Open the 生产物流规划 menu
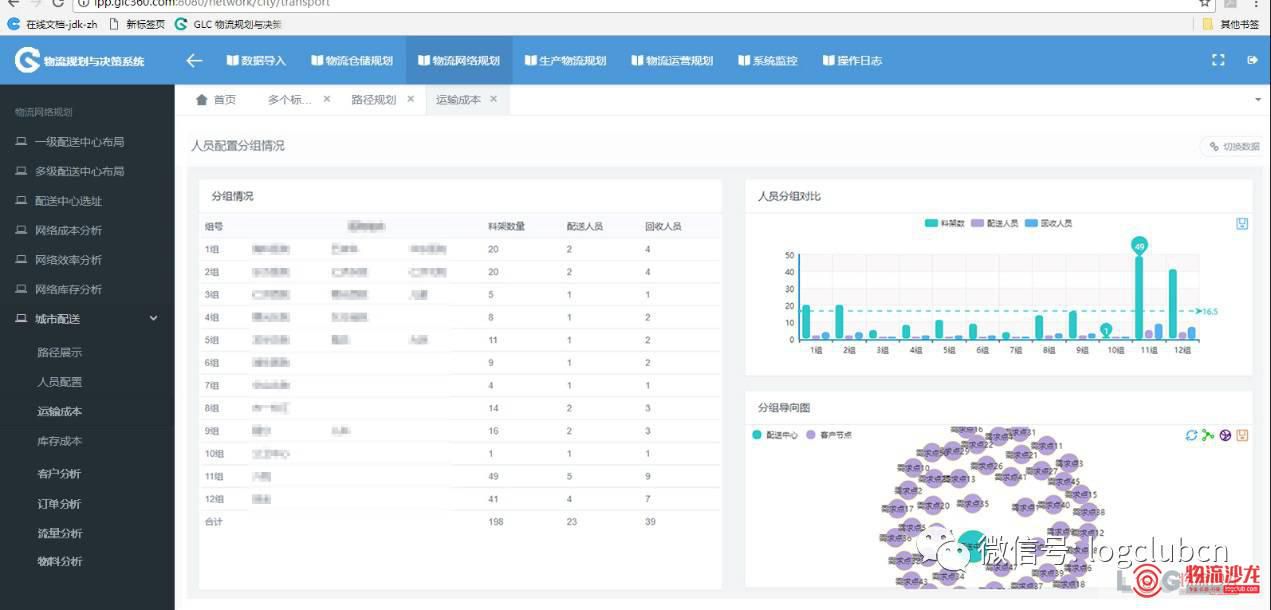1271x610 pixels. tap(565, 61)
